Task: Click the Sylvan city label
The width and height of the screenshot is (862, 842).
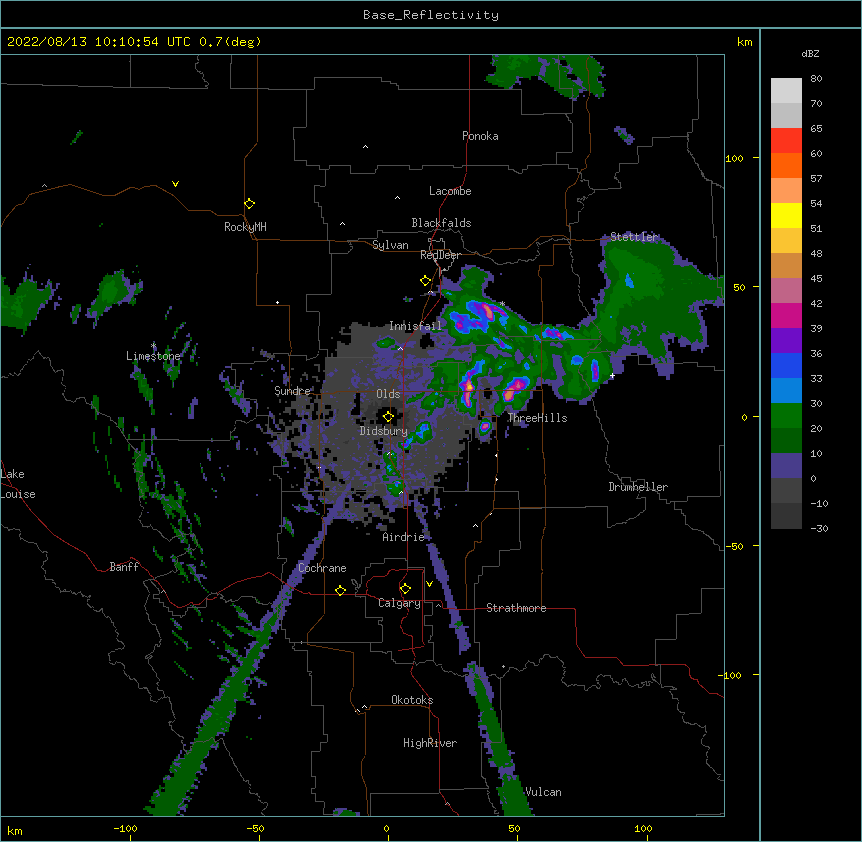Action: pyautogui.click(x=390, y=245)
